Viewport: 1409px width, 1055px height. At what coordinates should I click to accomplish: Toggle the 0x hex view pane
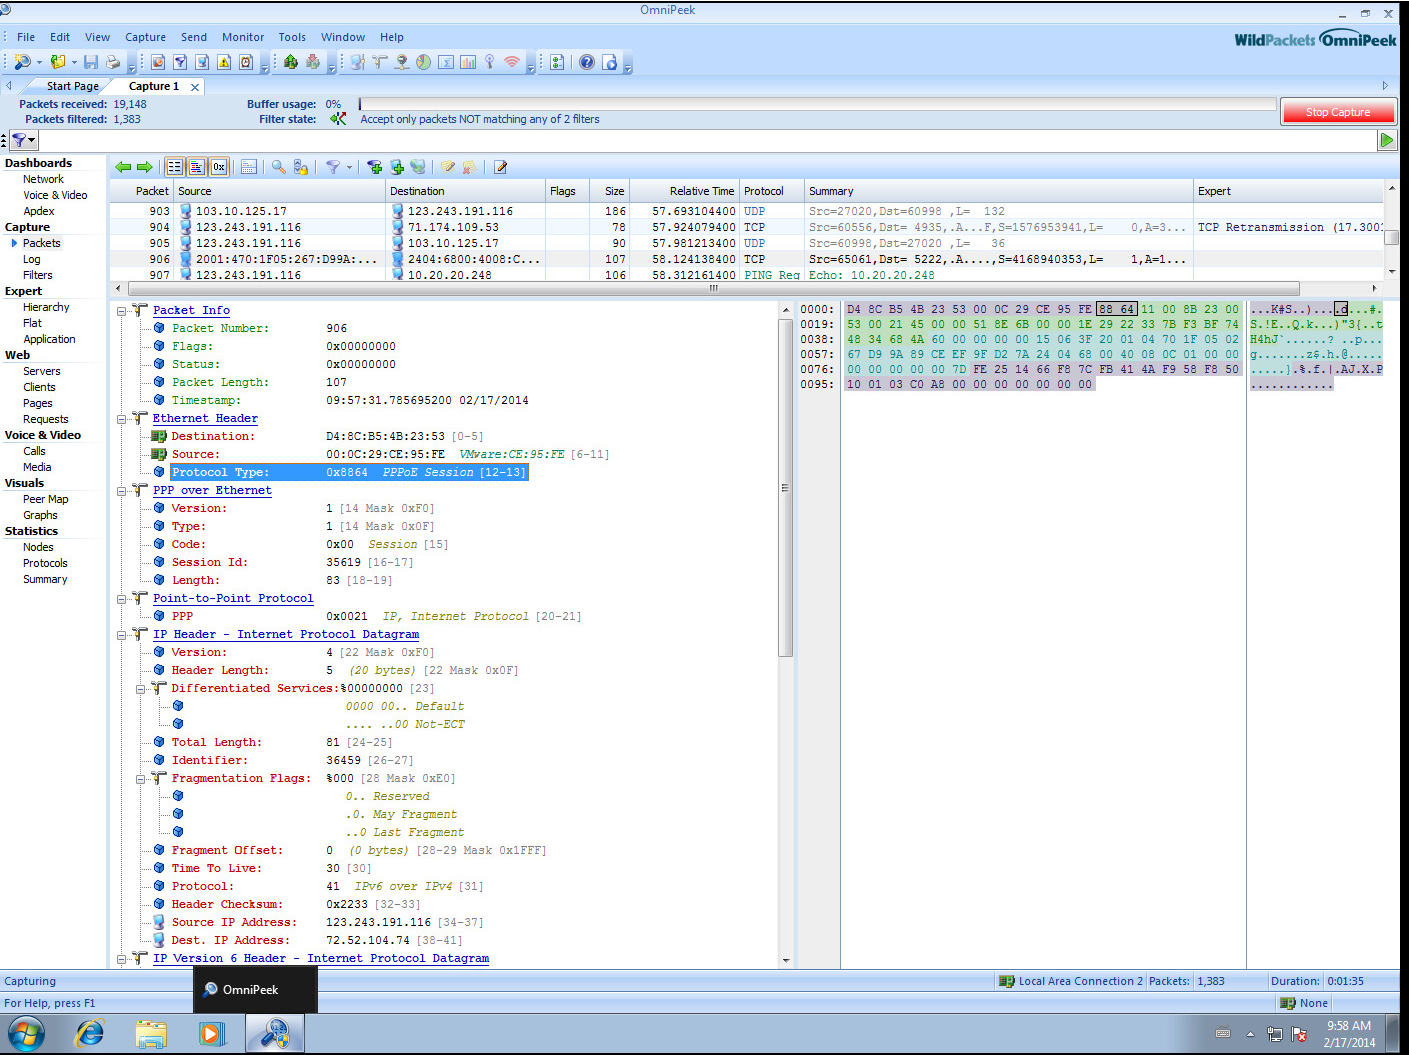219,167
